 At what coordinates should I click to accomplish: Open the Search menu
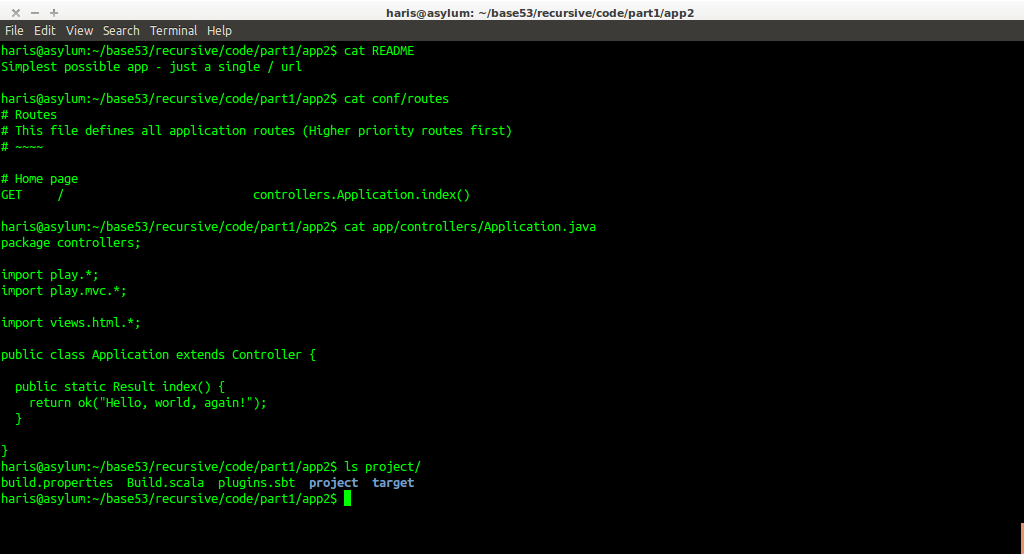[121, 31]
